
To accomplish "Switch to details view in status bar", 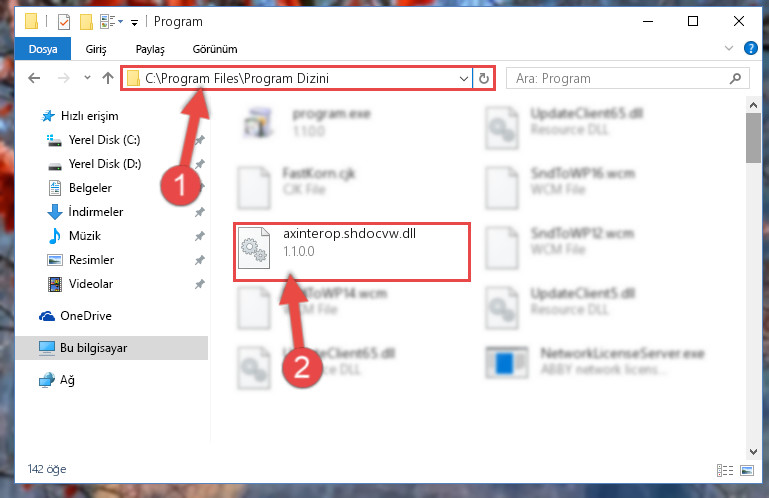I will coord(724,471).
